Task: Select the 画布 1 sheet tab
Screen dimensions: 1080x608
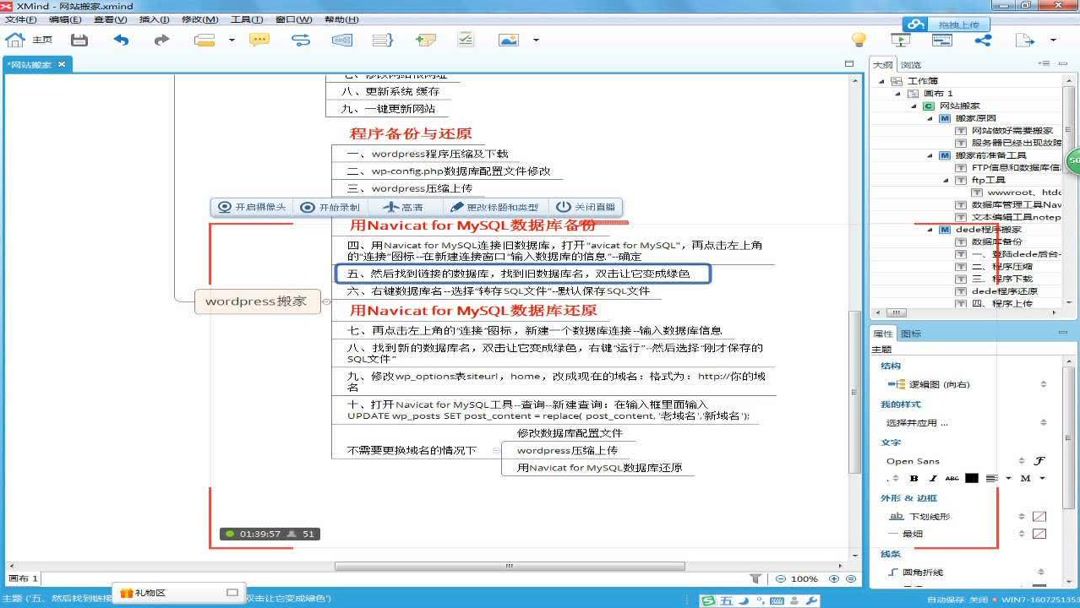Action: (22, 578)
